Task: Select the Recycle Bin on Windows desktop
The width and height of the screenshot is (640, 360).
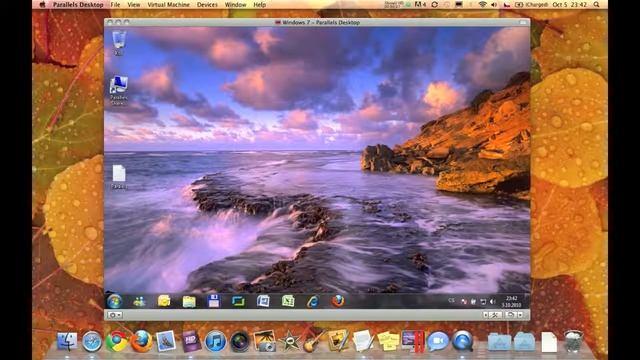Action: pos(119,43)
